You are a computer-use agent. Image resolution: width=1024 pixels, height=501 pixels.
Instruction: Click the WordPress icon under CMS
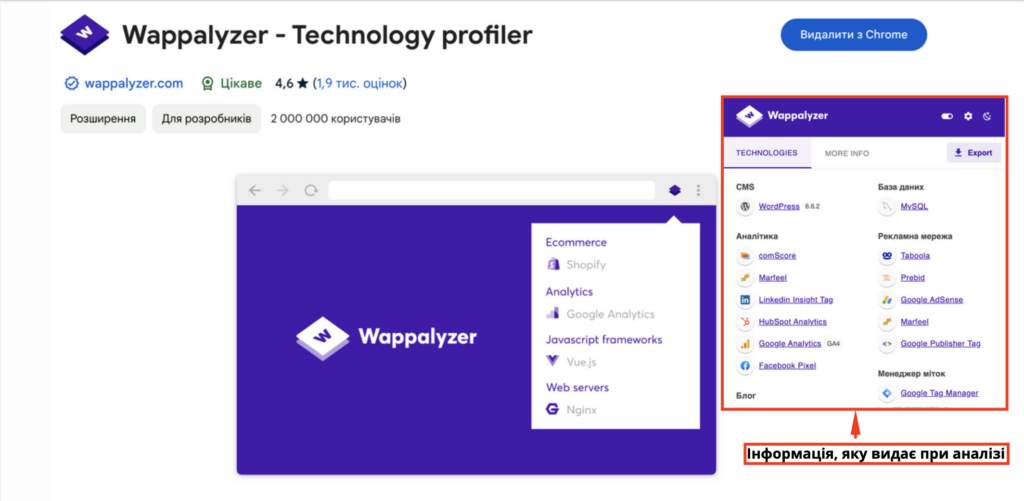(745, 207)
